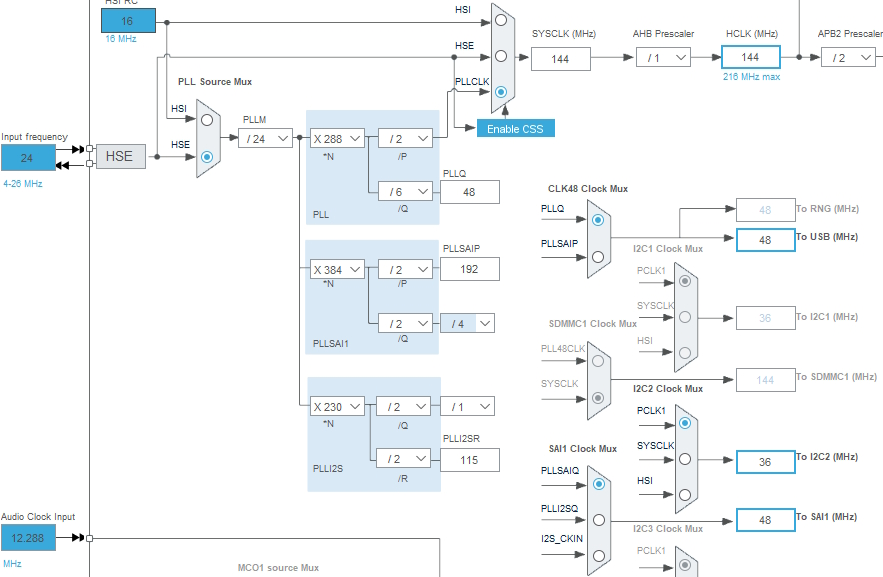Image resolution: width=883 pixels, height=577 pixels.
Task: Click the HSE oscillator block
Action: [x=121, y=156]
